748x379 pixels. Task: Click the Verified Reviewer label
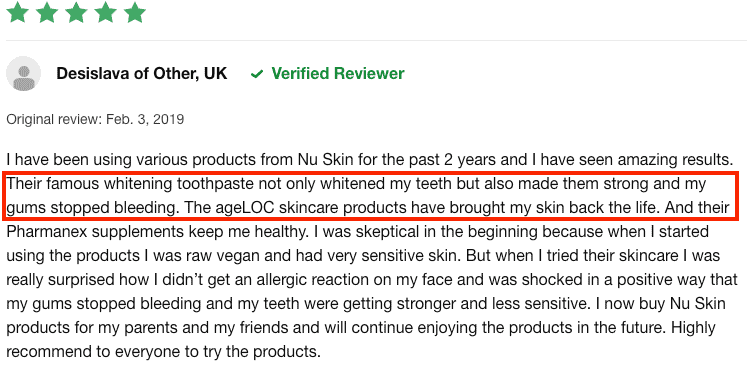pyautogui.click(x=338, y=74)
